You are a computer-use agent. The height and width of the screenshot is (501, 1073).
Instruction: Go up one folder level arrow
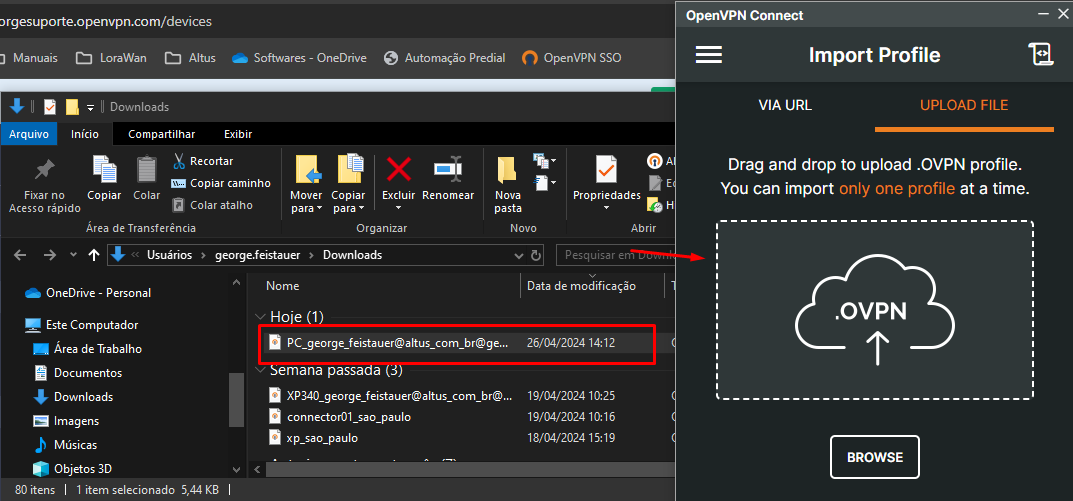click(94, 255)
